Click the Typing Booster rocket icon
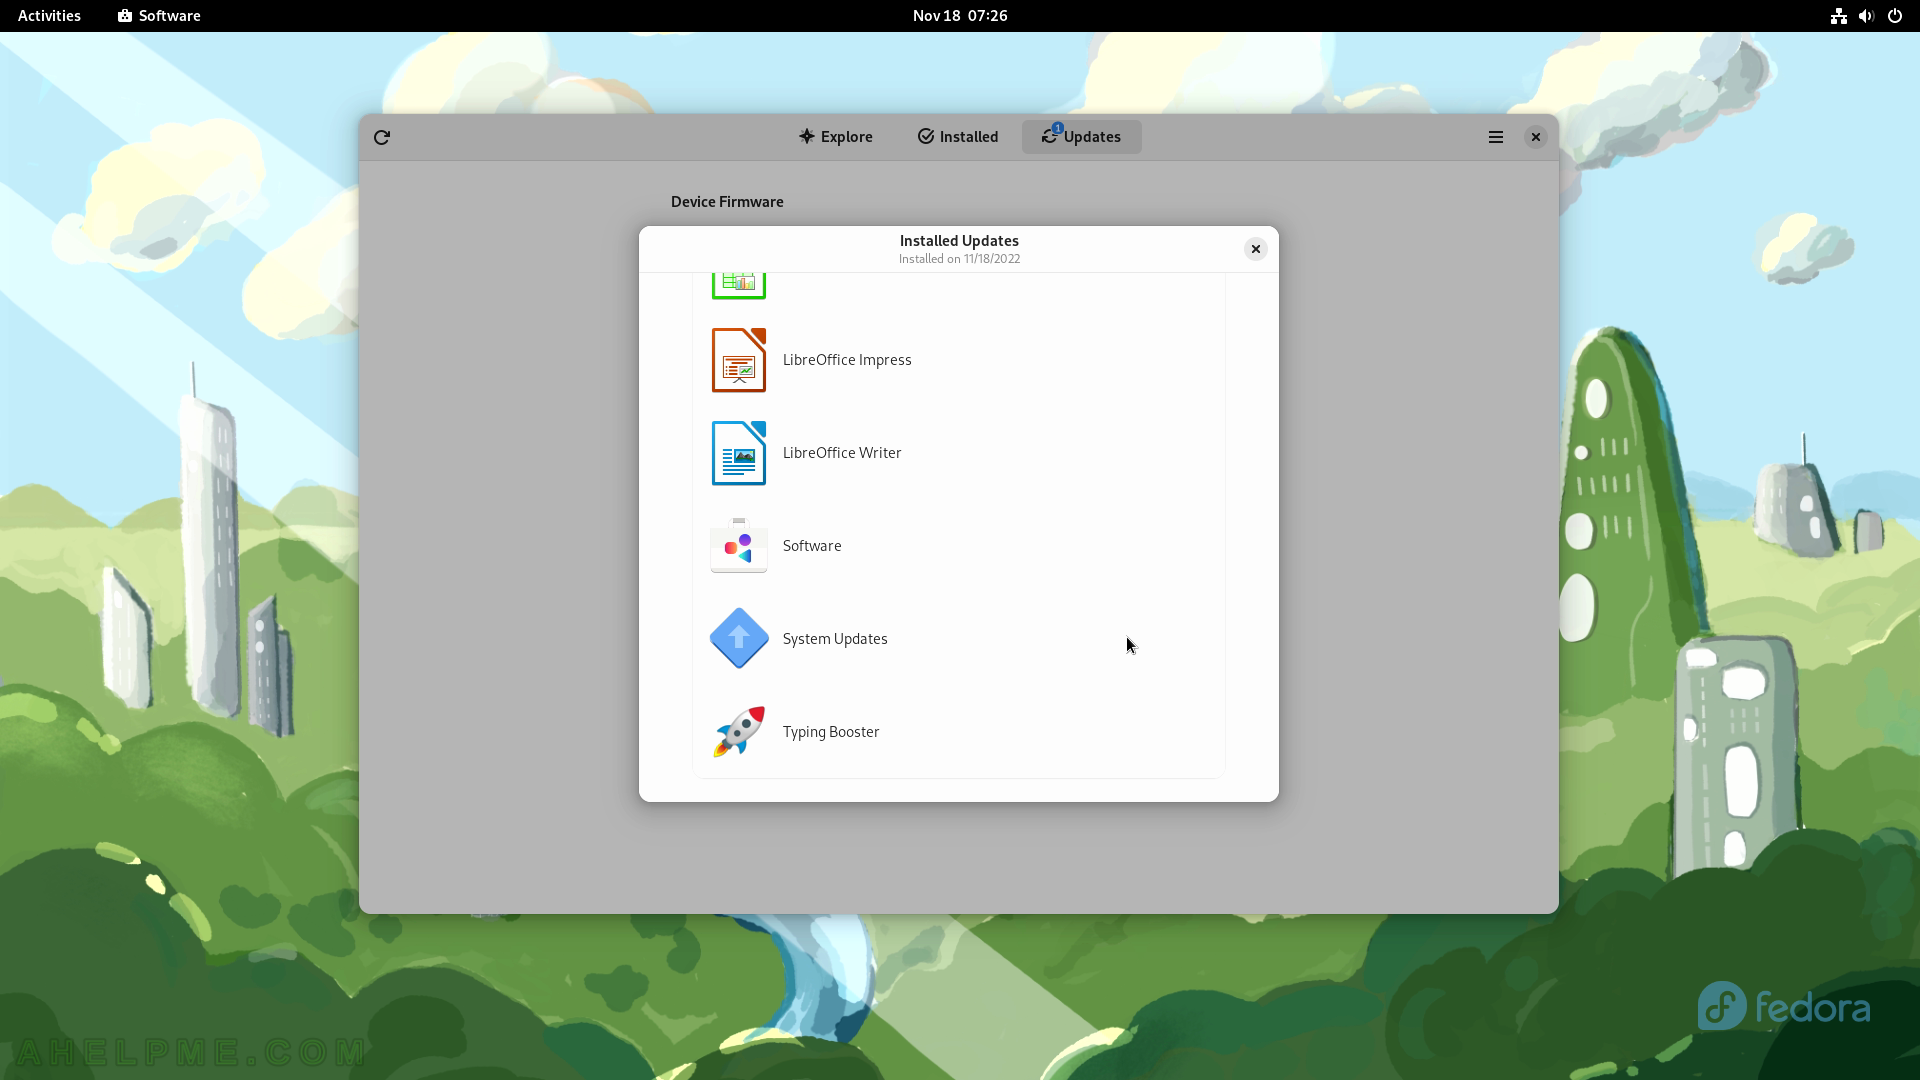Screen dimensions: 1920x1080 (739, 732)
